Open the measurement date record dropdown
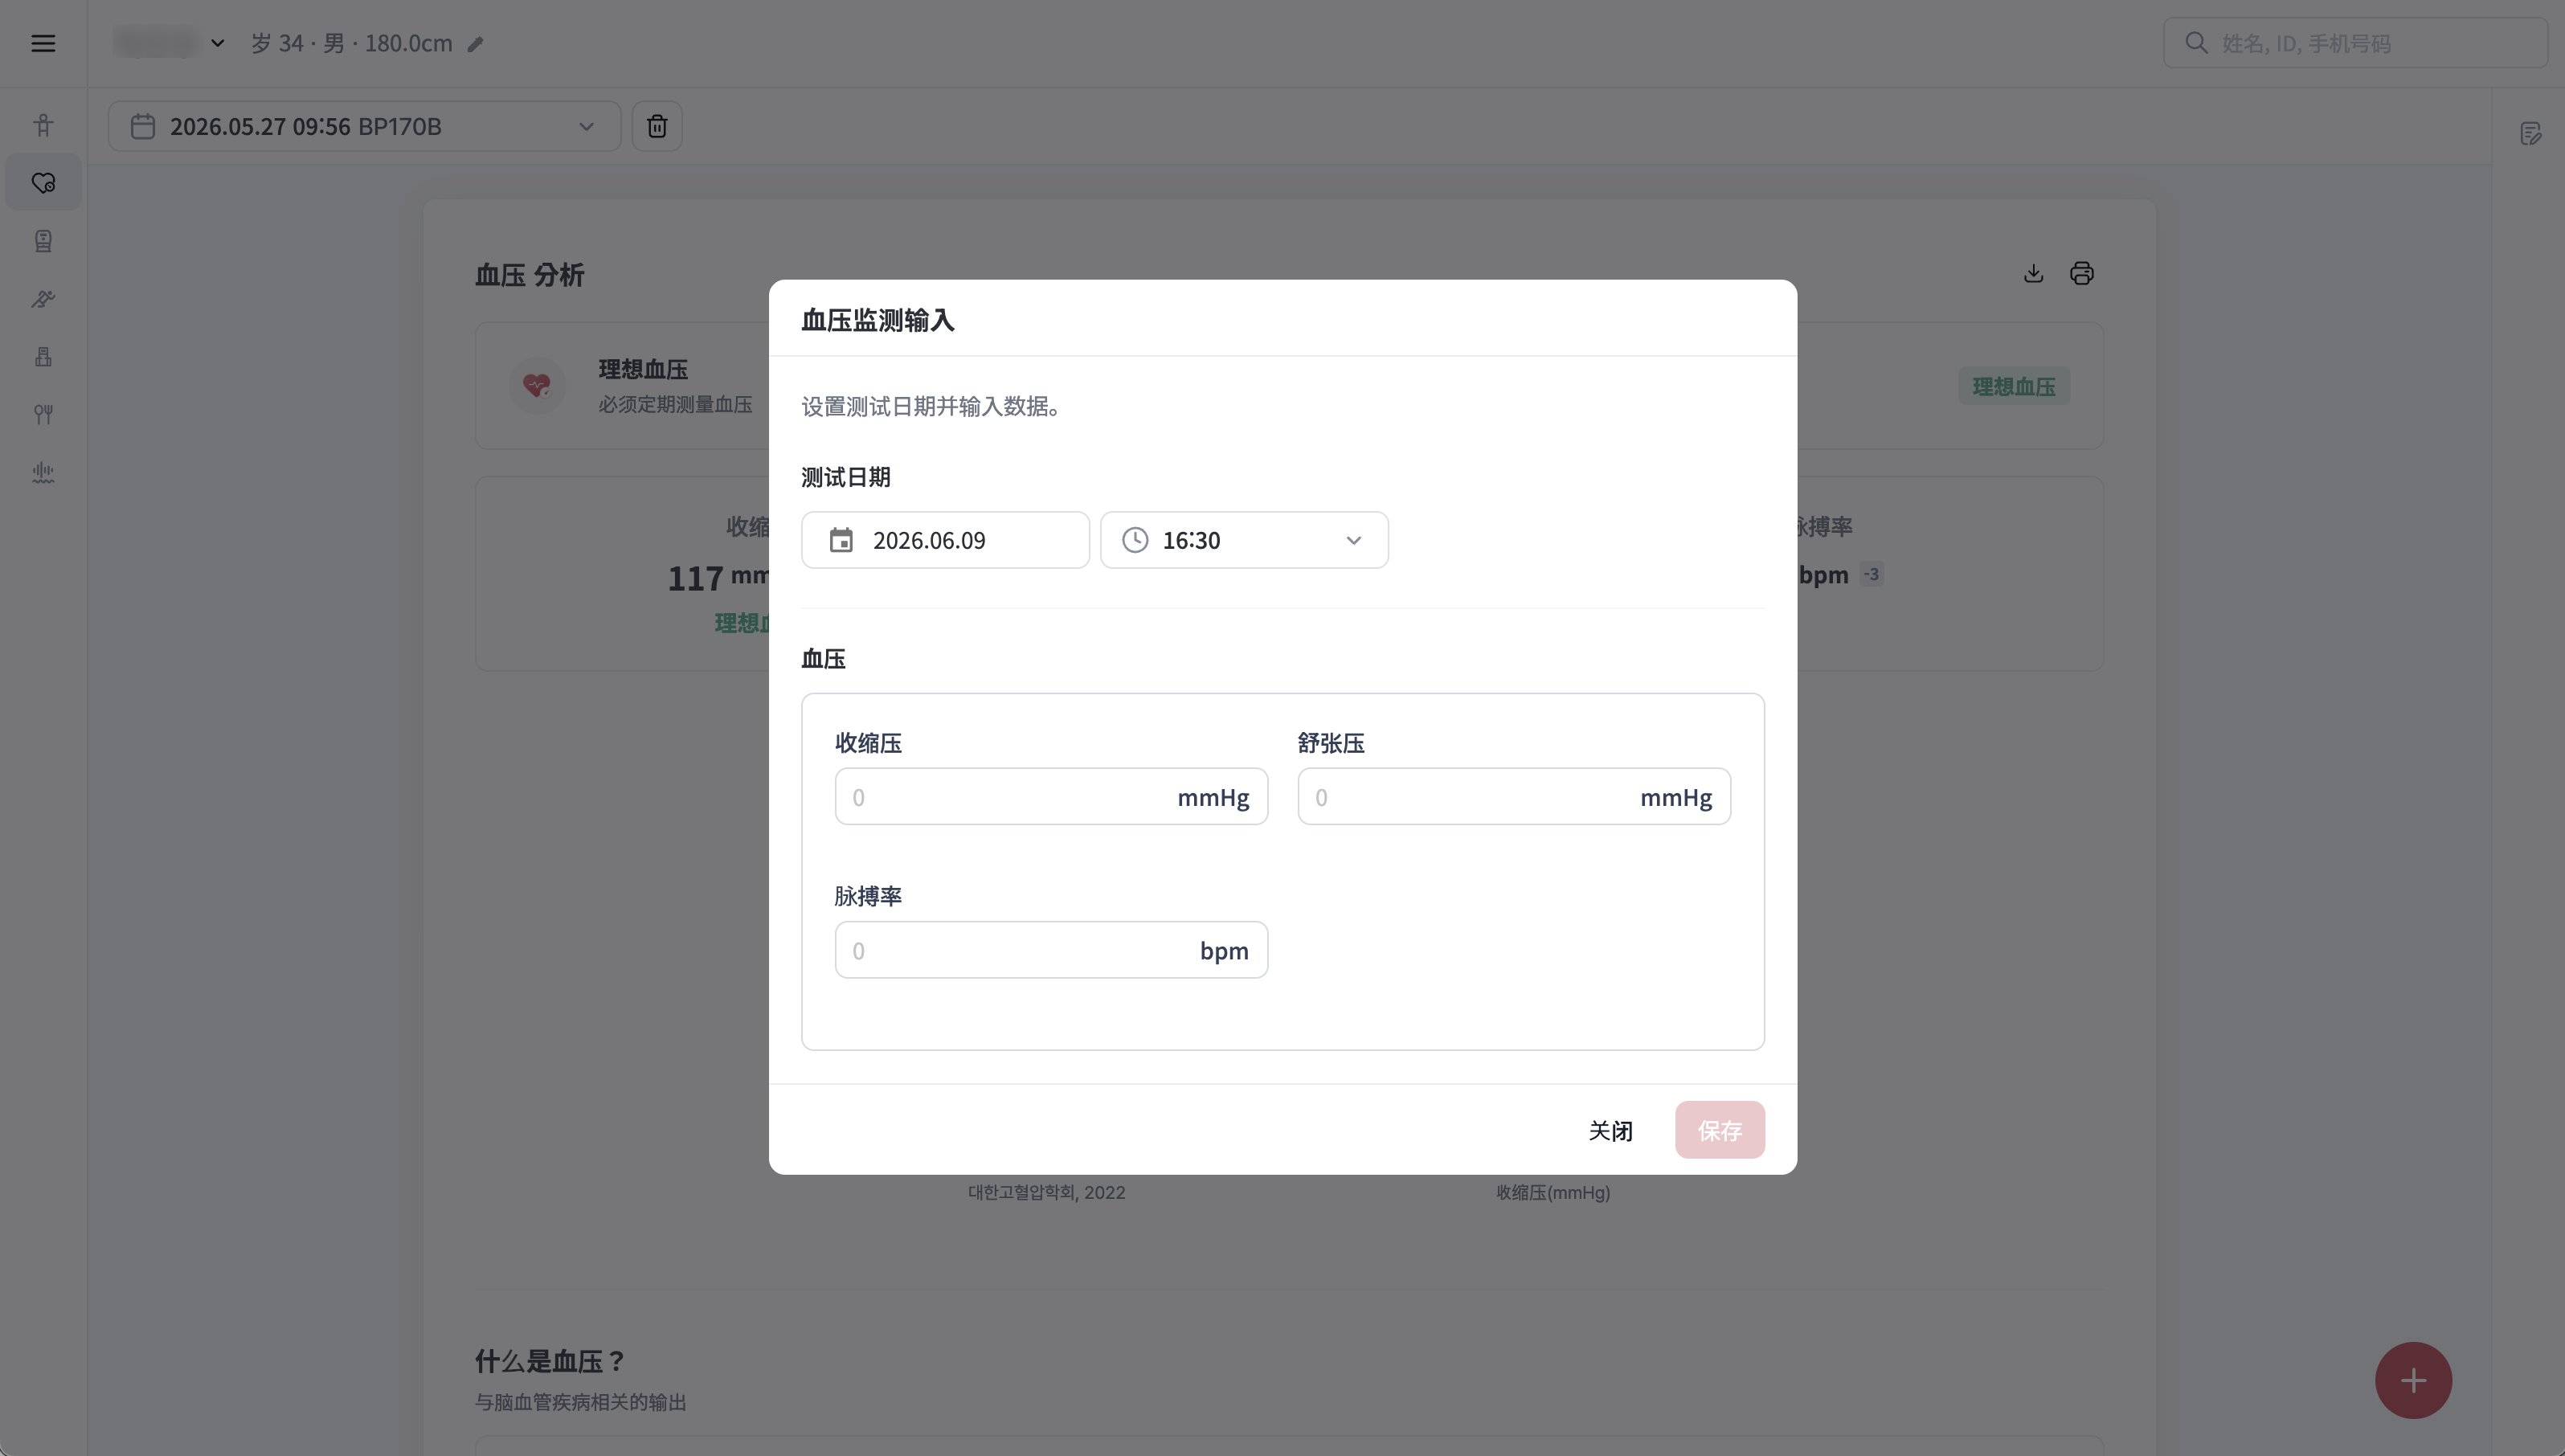 [x=364, y=126]
